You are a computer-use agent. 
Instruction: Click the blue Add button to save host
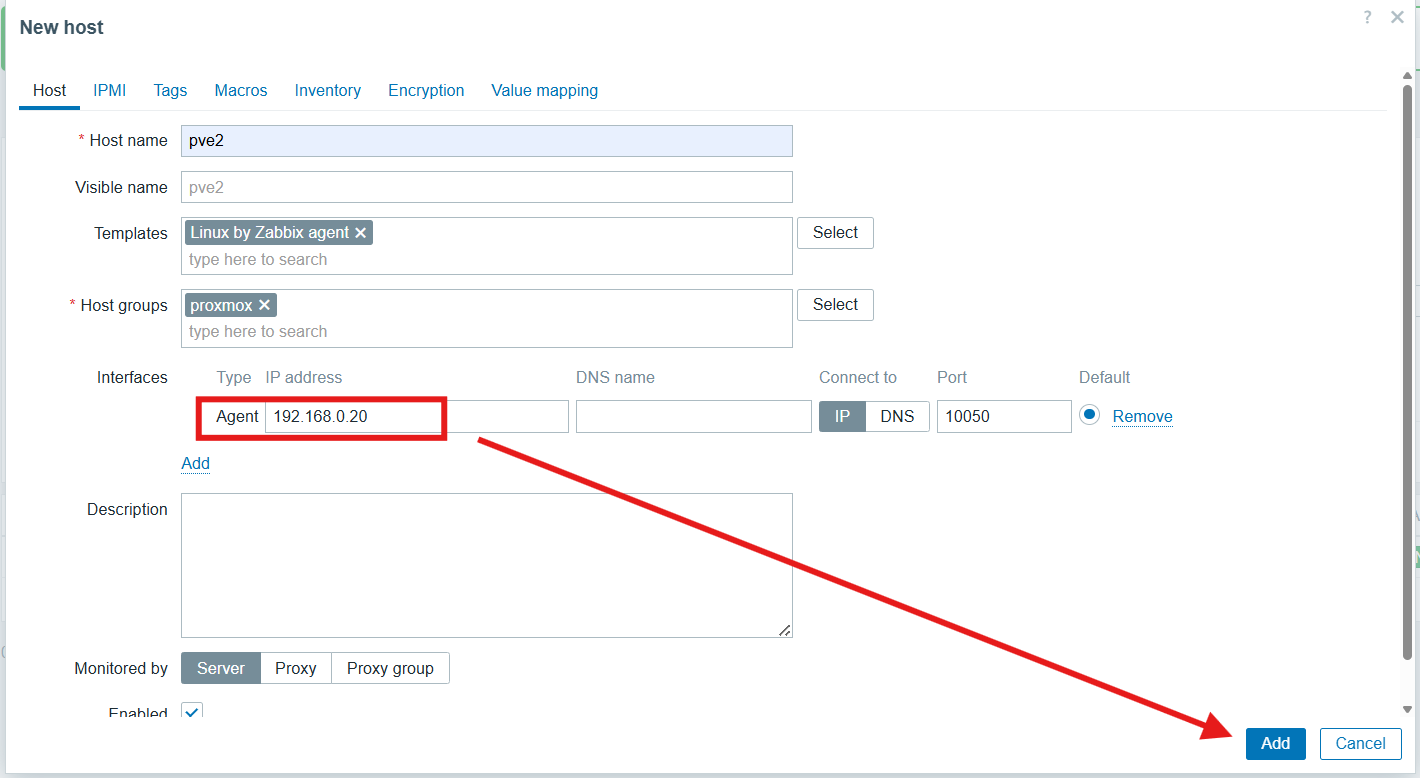click(1275, 743)
